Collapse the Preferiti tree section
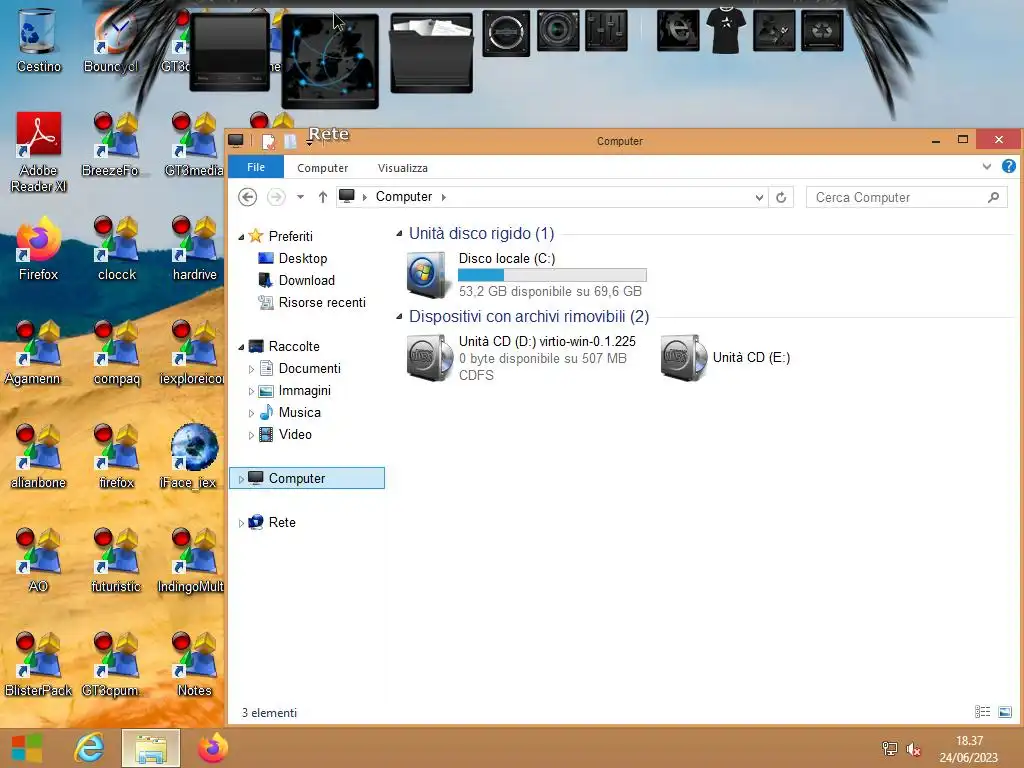Viewport: 1024px width, 768px height. click(241, 237)
